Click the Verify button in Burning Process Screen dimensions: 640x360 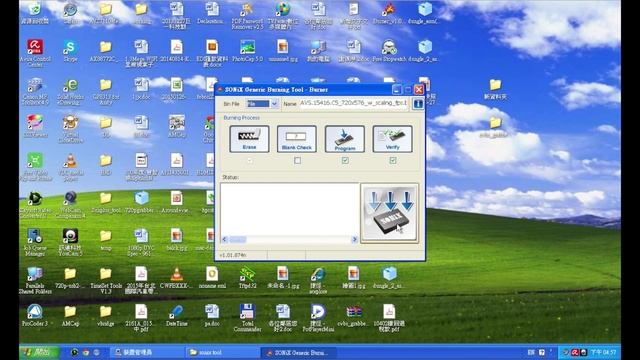tap(392, 139)
